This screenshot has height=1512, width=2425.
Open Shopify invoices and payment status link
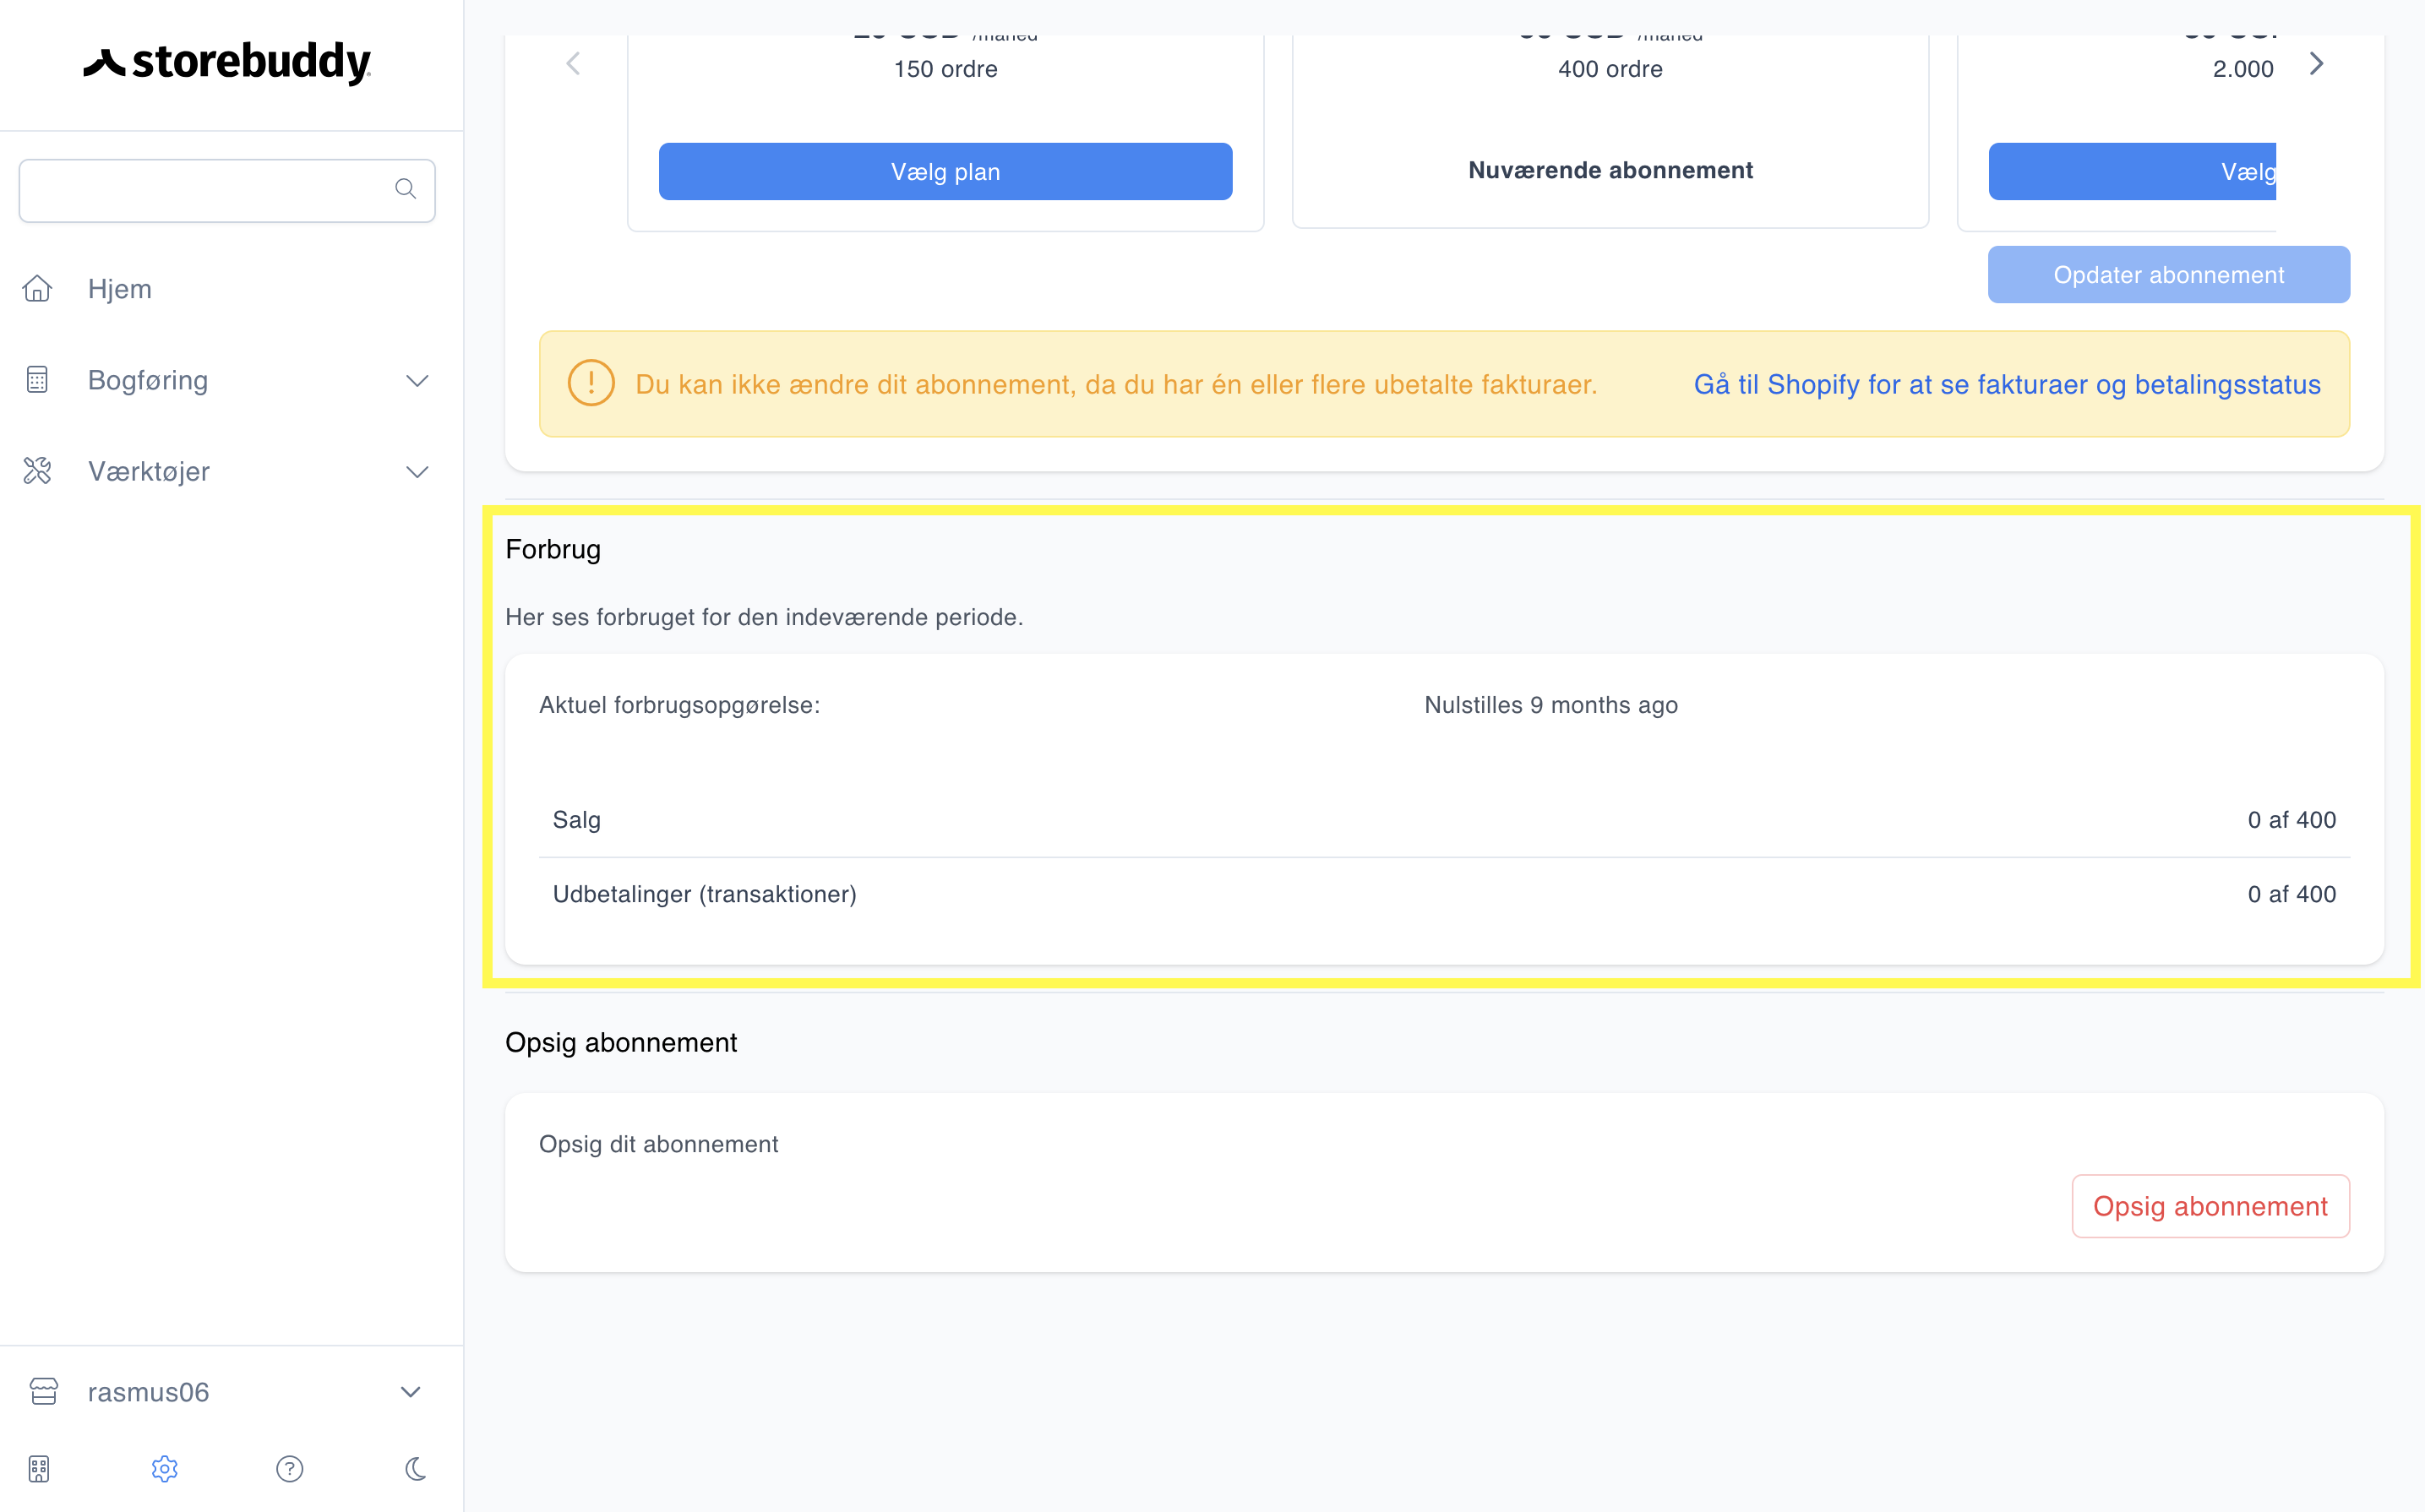pos(2006,384)
